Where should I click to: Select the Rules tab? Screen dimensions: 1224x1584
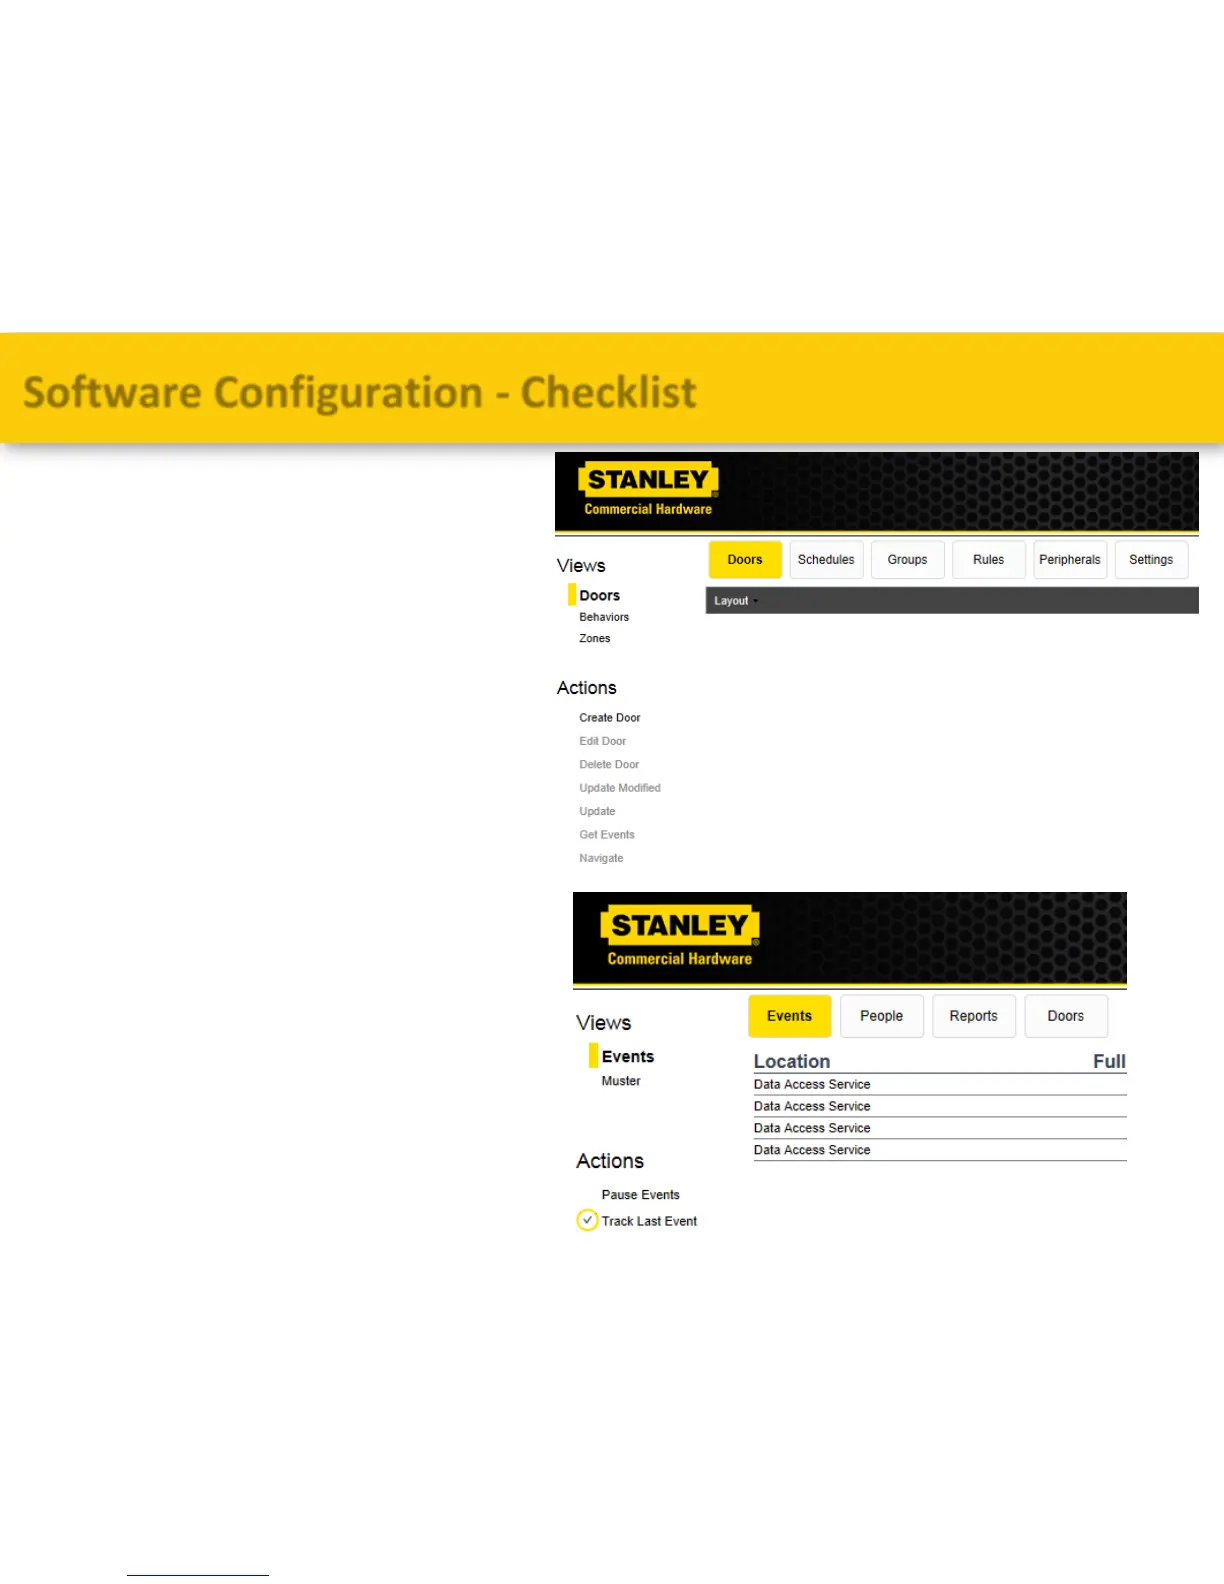[x=988, y=560]
